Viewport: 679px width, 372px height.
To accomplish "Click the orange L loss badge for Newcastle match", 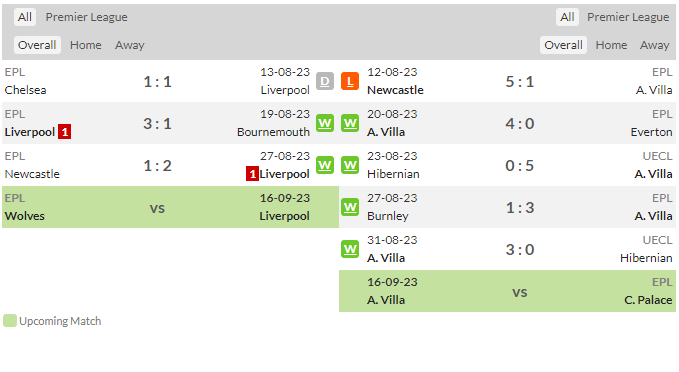I will point(350,81).
